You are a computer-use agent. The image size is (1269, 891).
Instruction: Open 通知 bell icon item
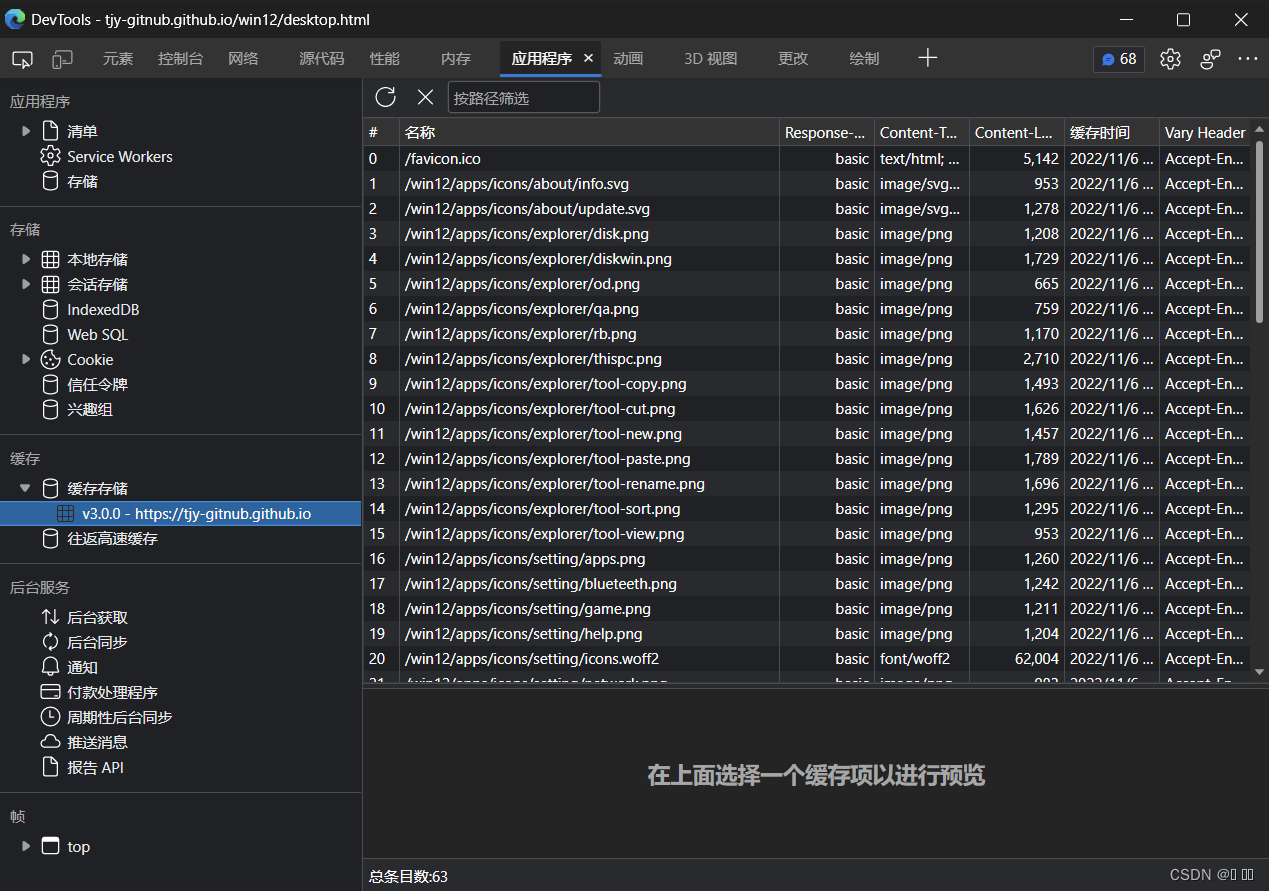[50, 667]
